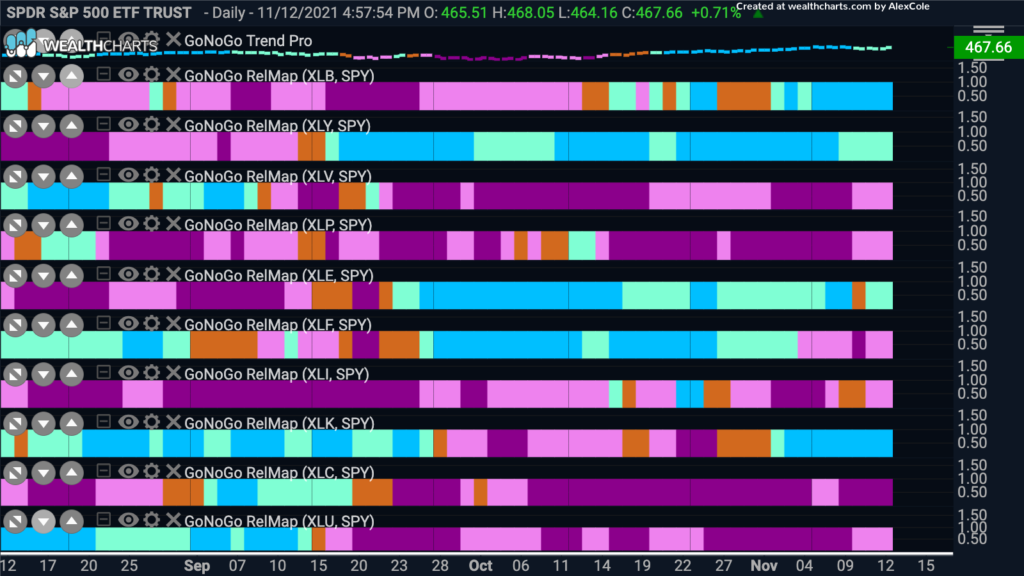1024x576 pixels.
Task: Open settings gear for RelMap (XLC, SPY)
Action: 151,471
